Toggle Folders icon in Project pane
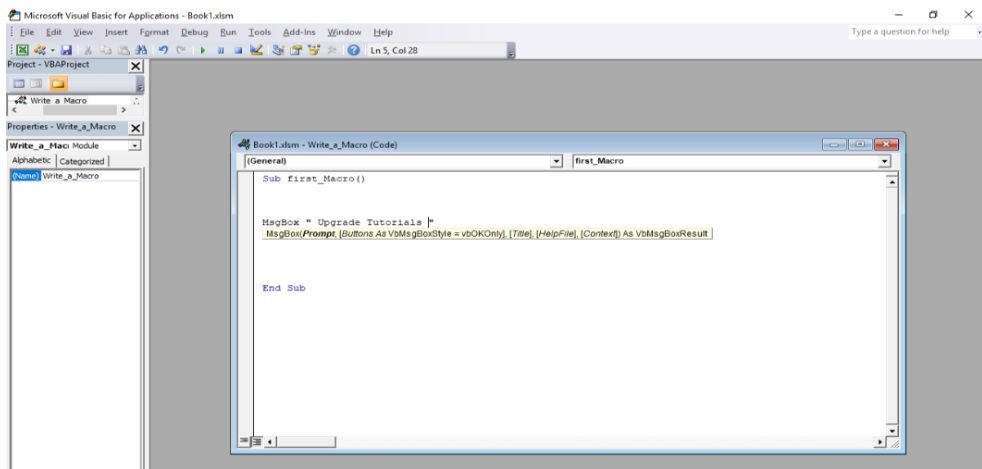The image size is (982, 469). [58, 83]
